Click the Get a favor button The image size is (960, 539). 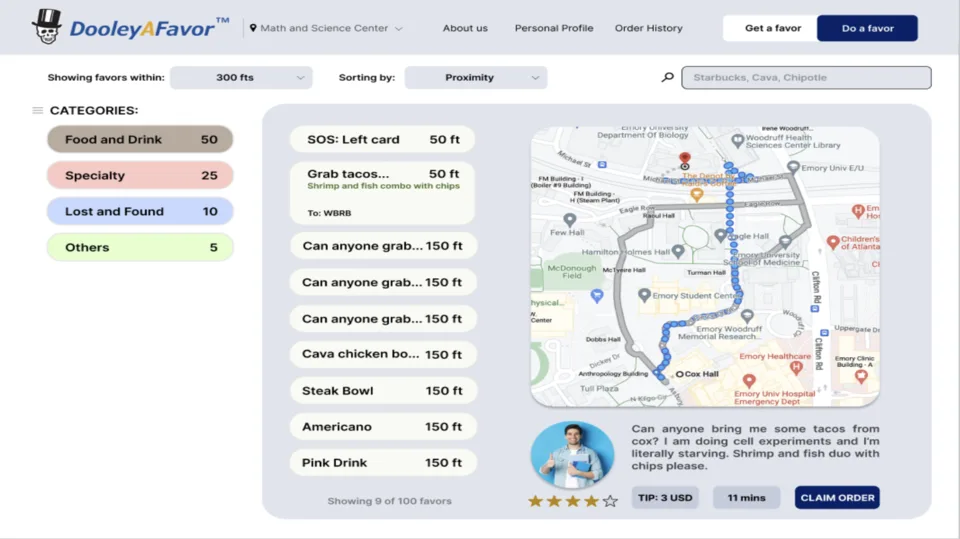coord(772,28)
